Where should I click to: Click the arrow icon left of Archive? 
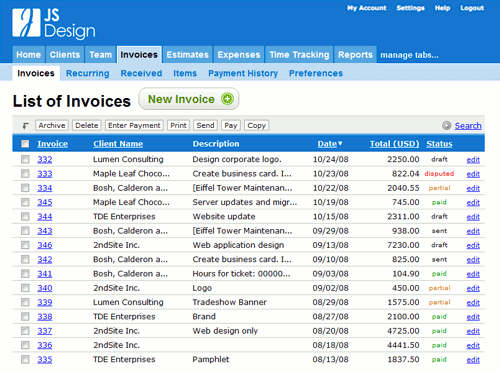25,126
